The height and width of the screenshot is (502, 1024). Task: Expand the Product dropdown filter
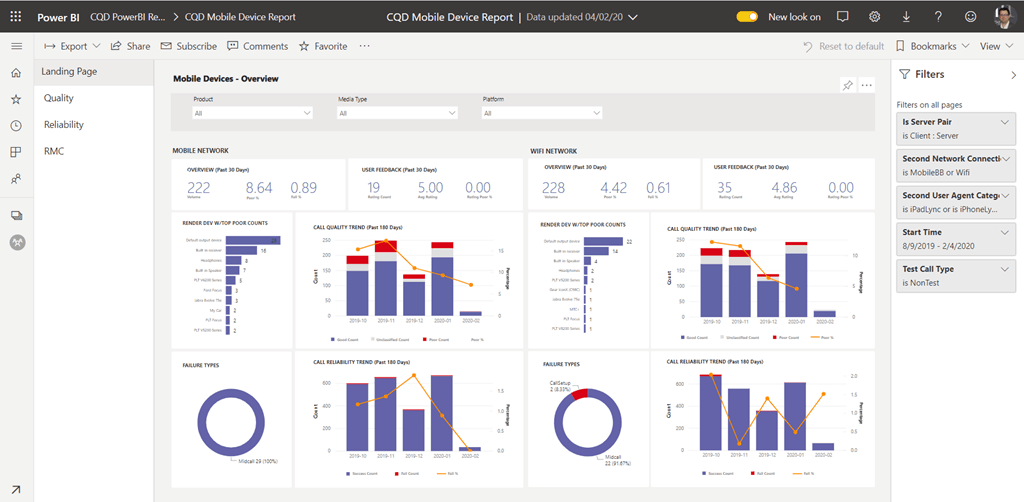coord(253,113)
